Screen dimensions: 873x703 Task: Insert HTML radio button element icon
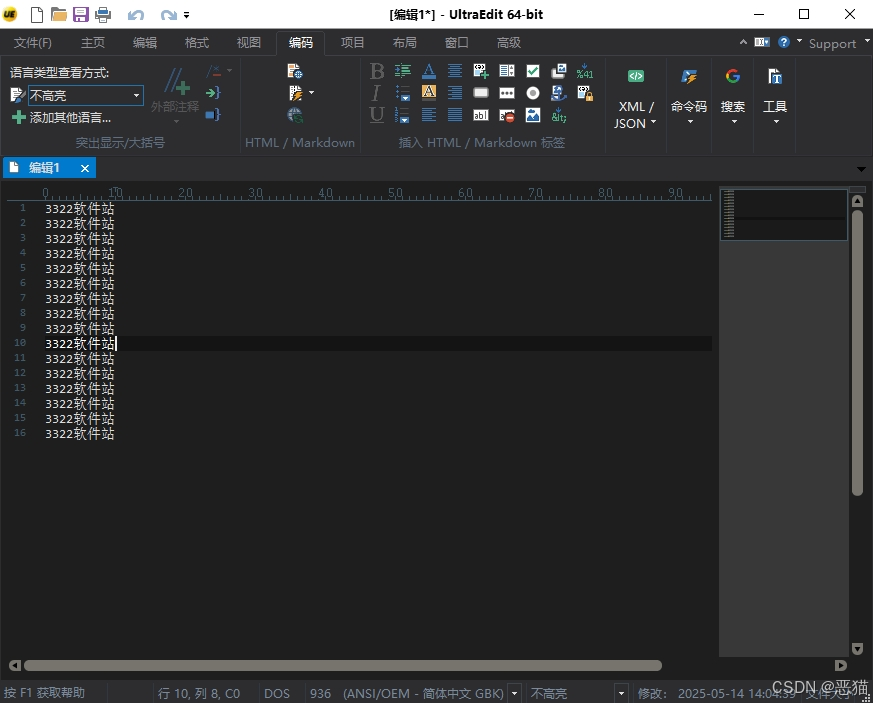(533, 93)
